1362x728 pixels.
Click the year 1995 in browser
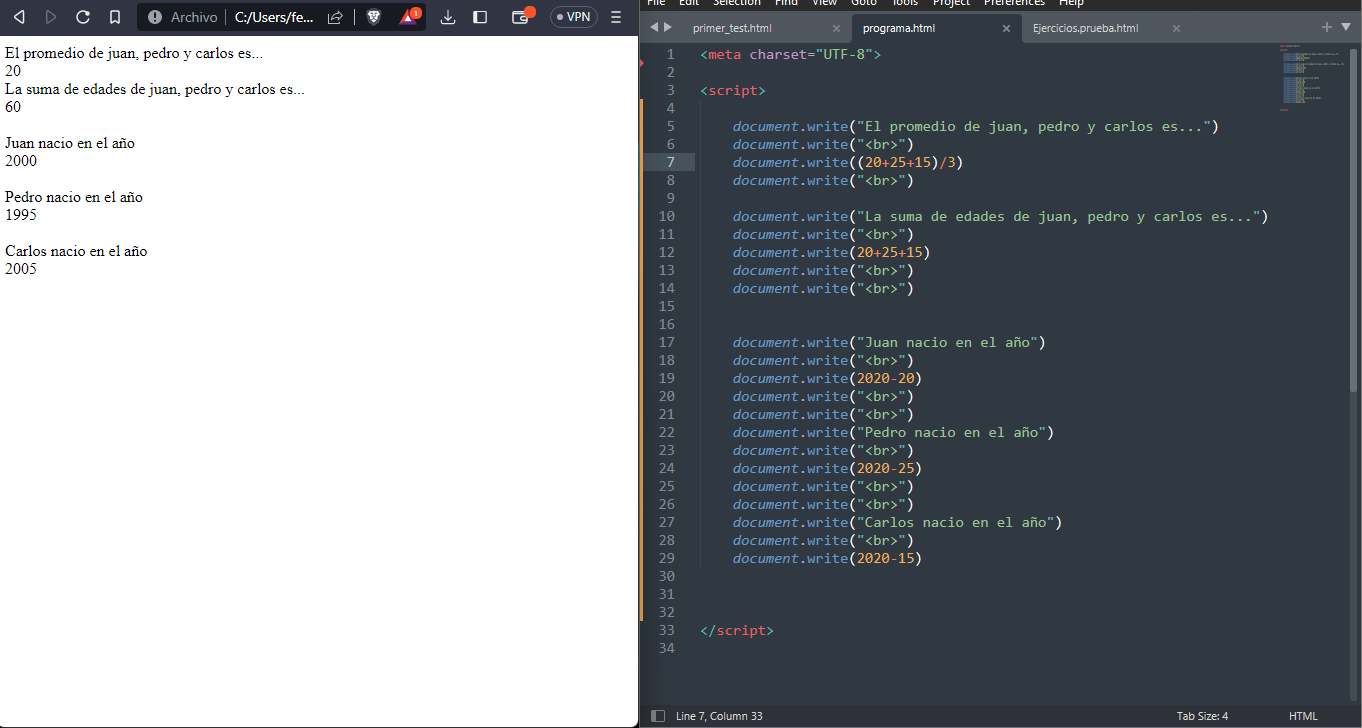[21, 216]
